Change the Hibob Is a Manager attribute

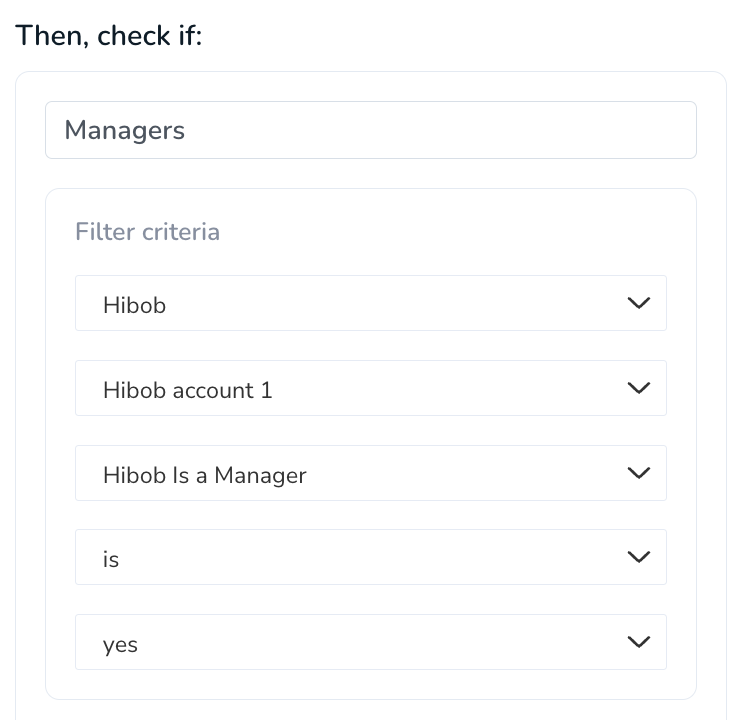tap(371, 473)
